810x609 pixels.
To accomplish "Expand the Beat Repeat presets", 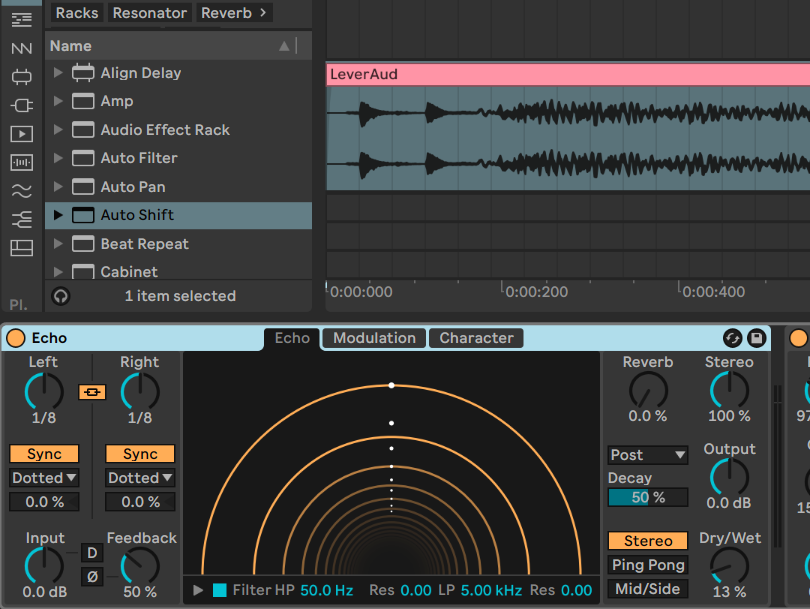I will point(58,243).
